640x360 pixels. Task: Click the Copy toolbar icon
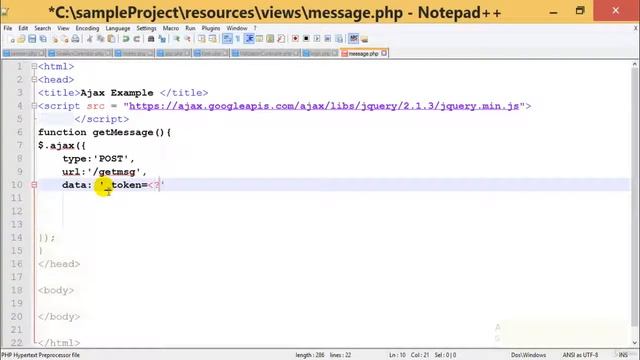pos(100,39)
